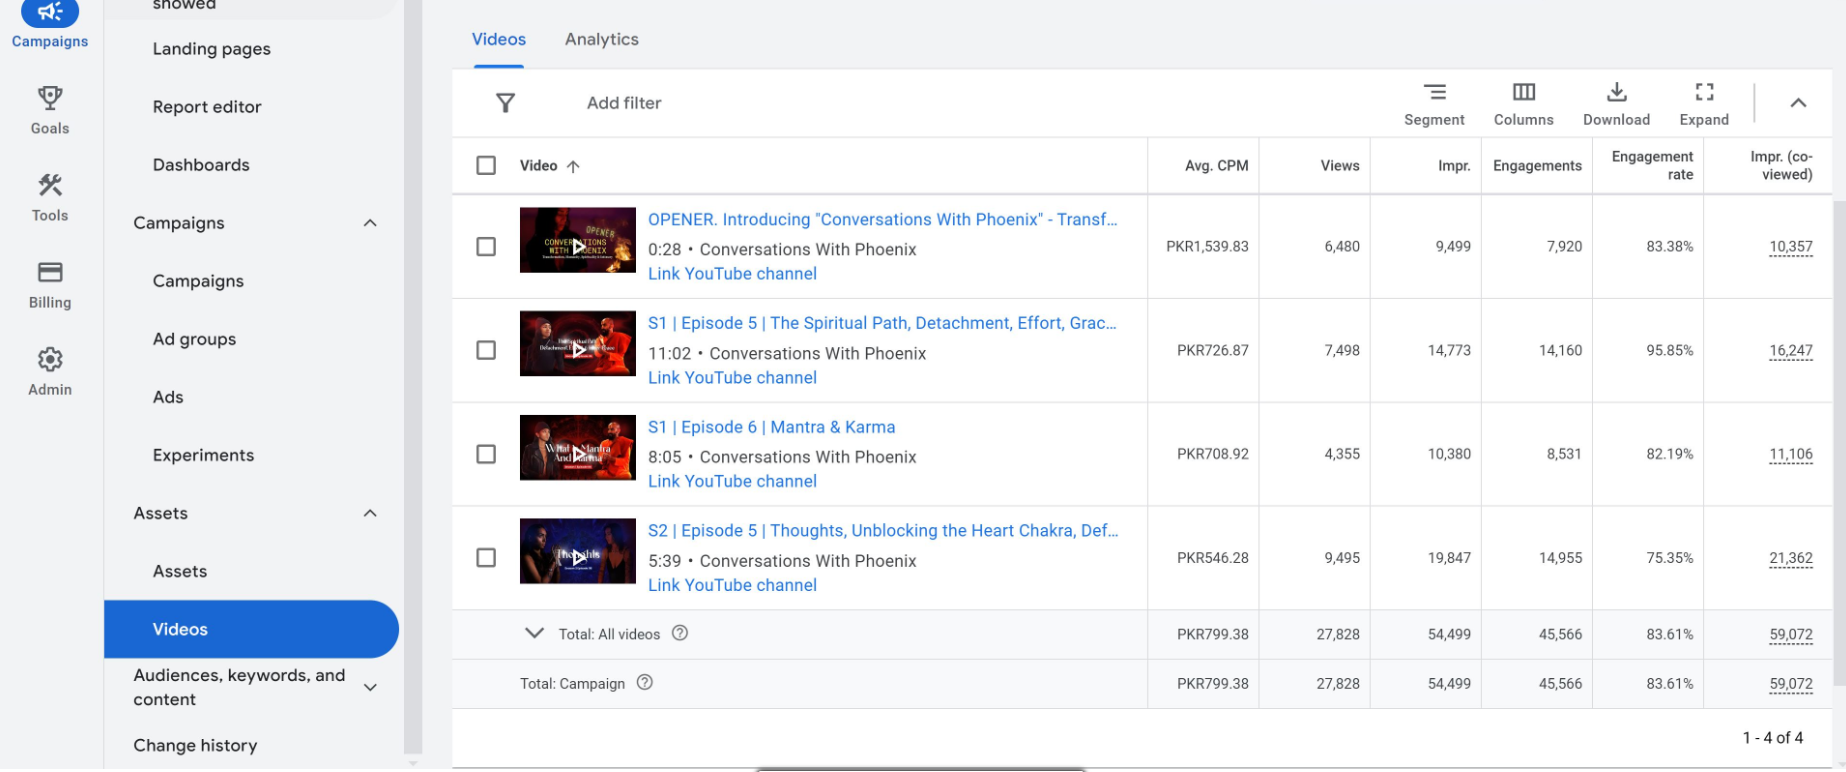Click Link YouTube channel under OPENER video
Screen dimensions: 1846x772
pos(732,274)
